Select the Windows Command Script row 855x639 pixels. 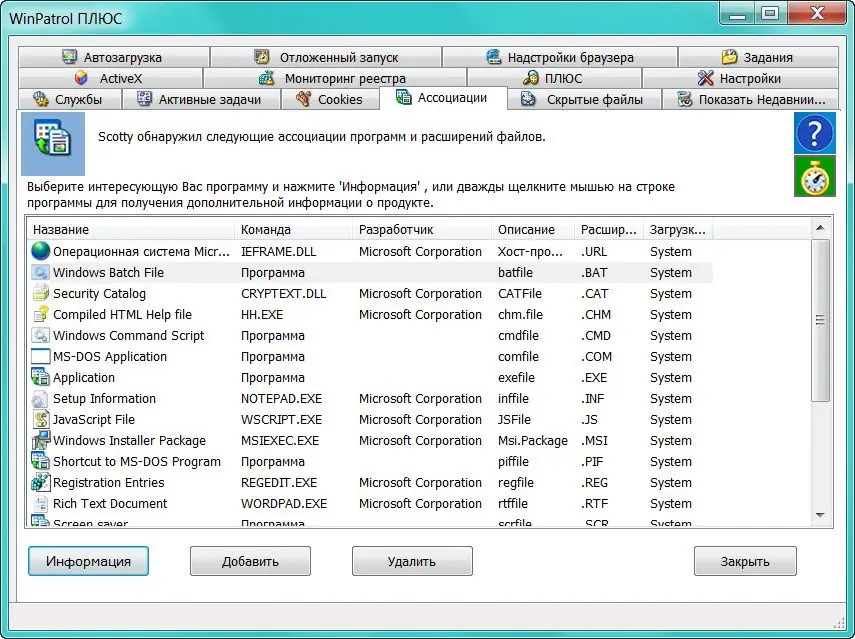click(x=128, y=336)
